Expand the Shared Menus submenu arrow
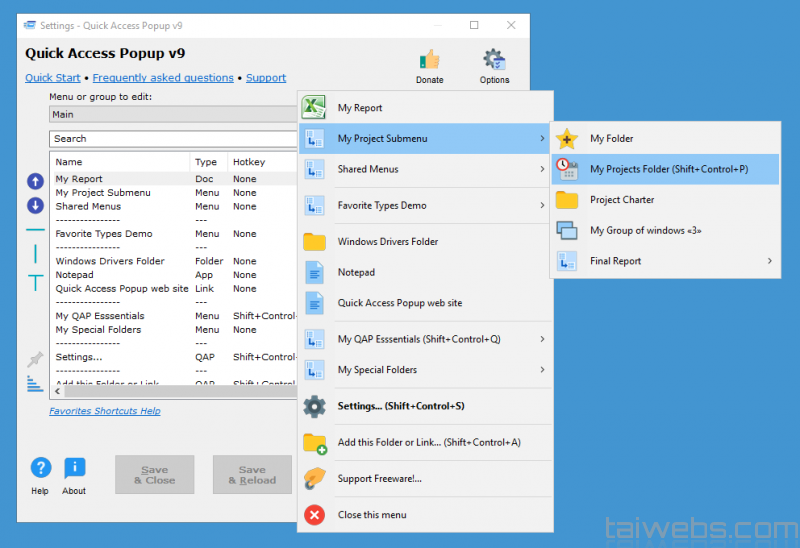 point(542,169)
